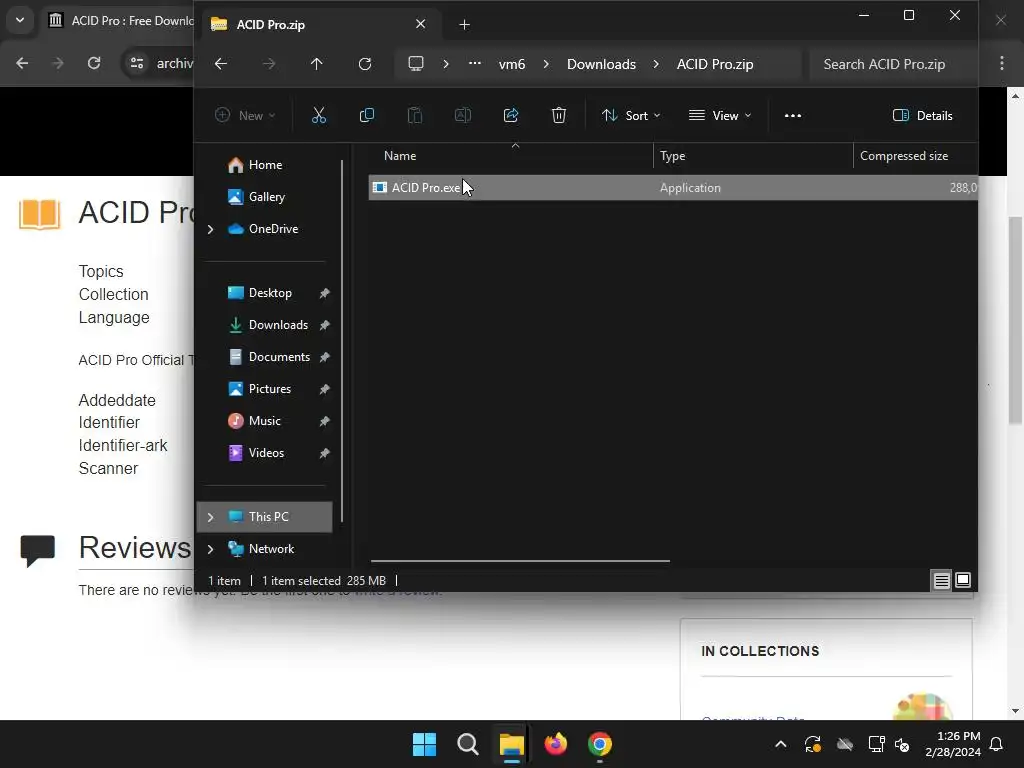Screen dimensions: 1024x768
Task: Go forward in File Explorer
Action: [269, 64]
